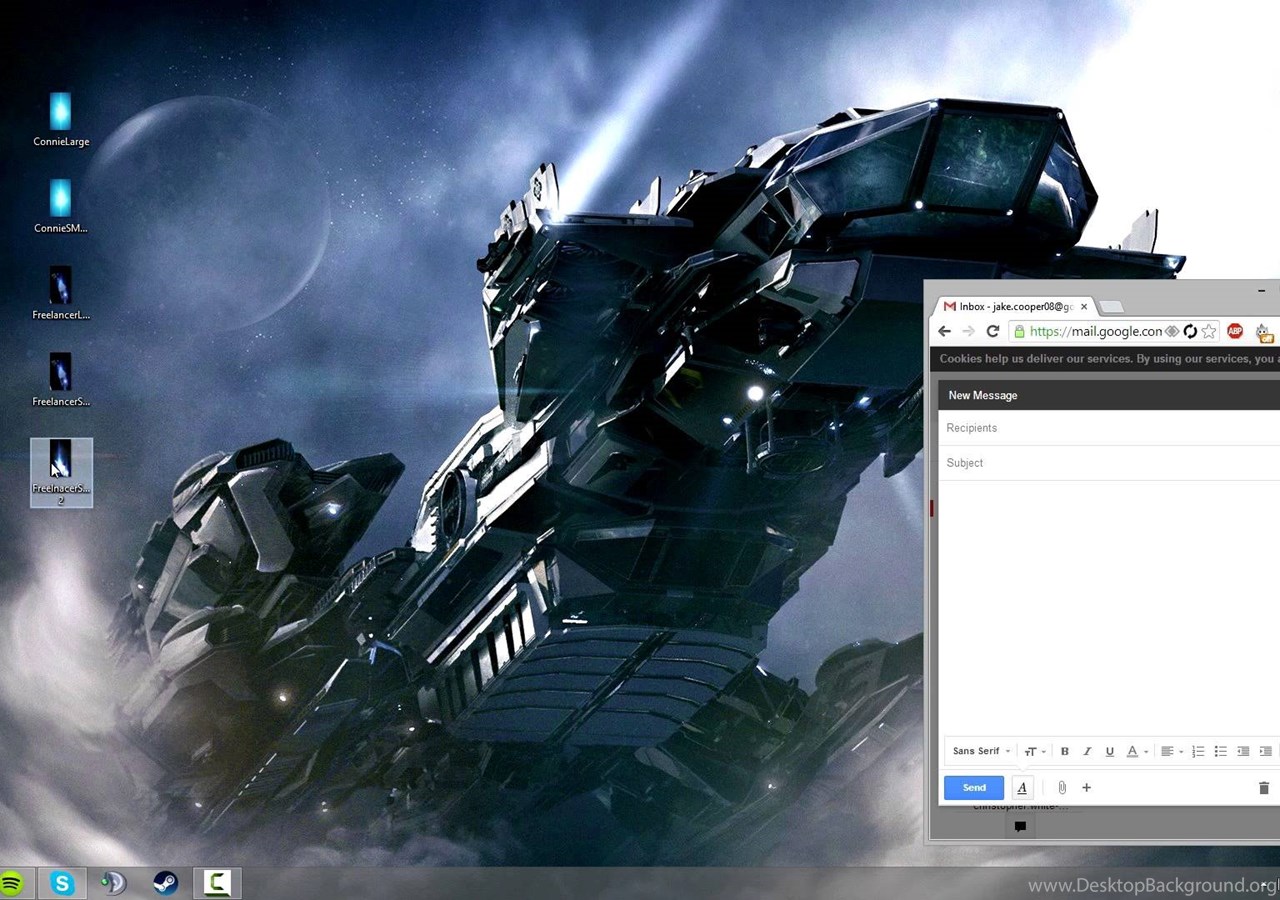Insert a numbered list
Viewport: 1280px width, 900px height.
[1198, 751]
